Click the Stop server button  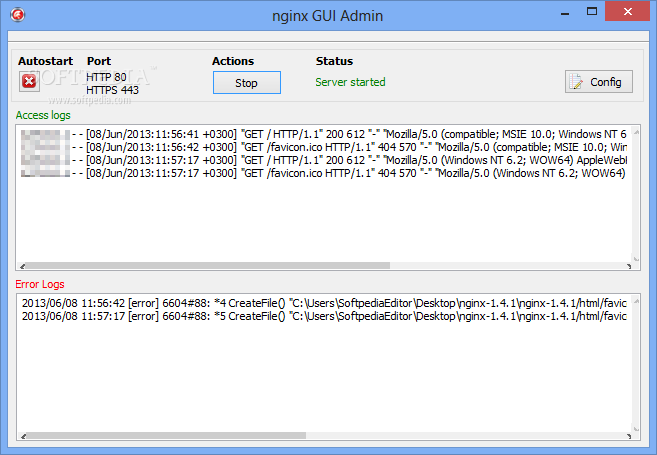click(x=246, y=83)
